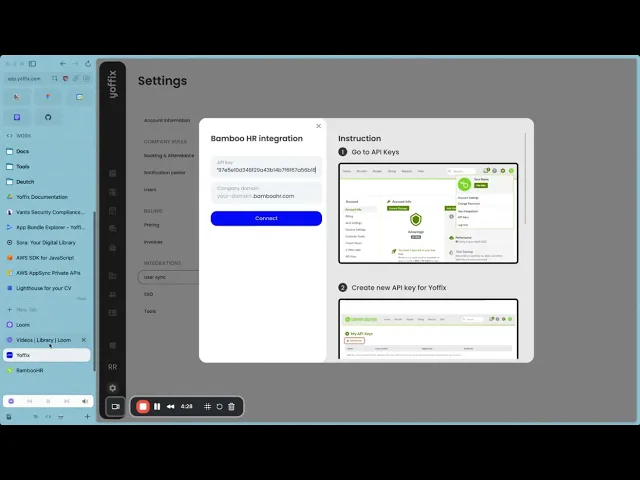Viewport: 640px width, 480px height.
Task: Click the blue Connect button
Action: coord(266,218)
